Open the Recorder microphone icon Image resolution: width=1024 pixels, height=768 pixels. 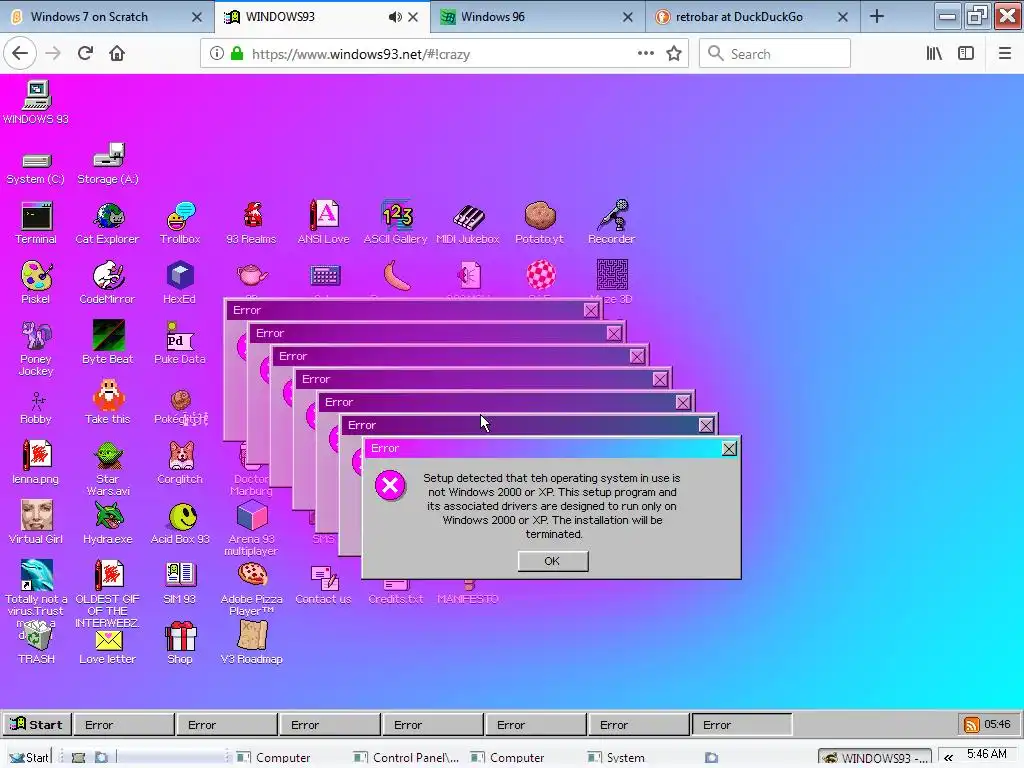pos(611,223)
